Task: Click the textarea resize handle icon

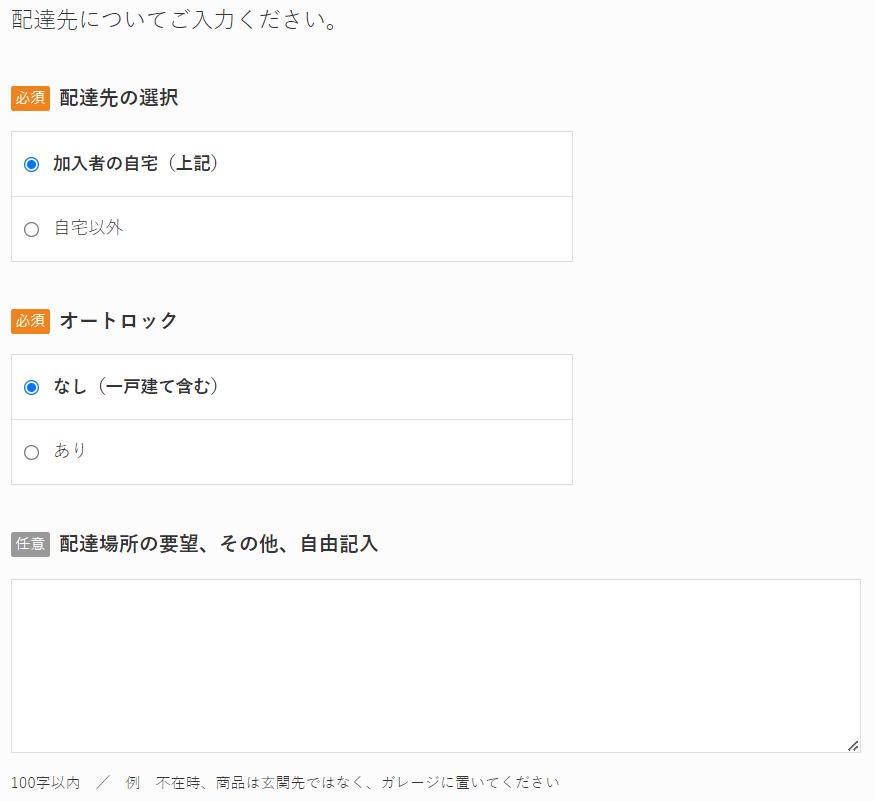Action: click(x=853, y=746)
